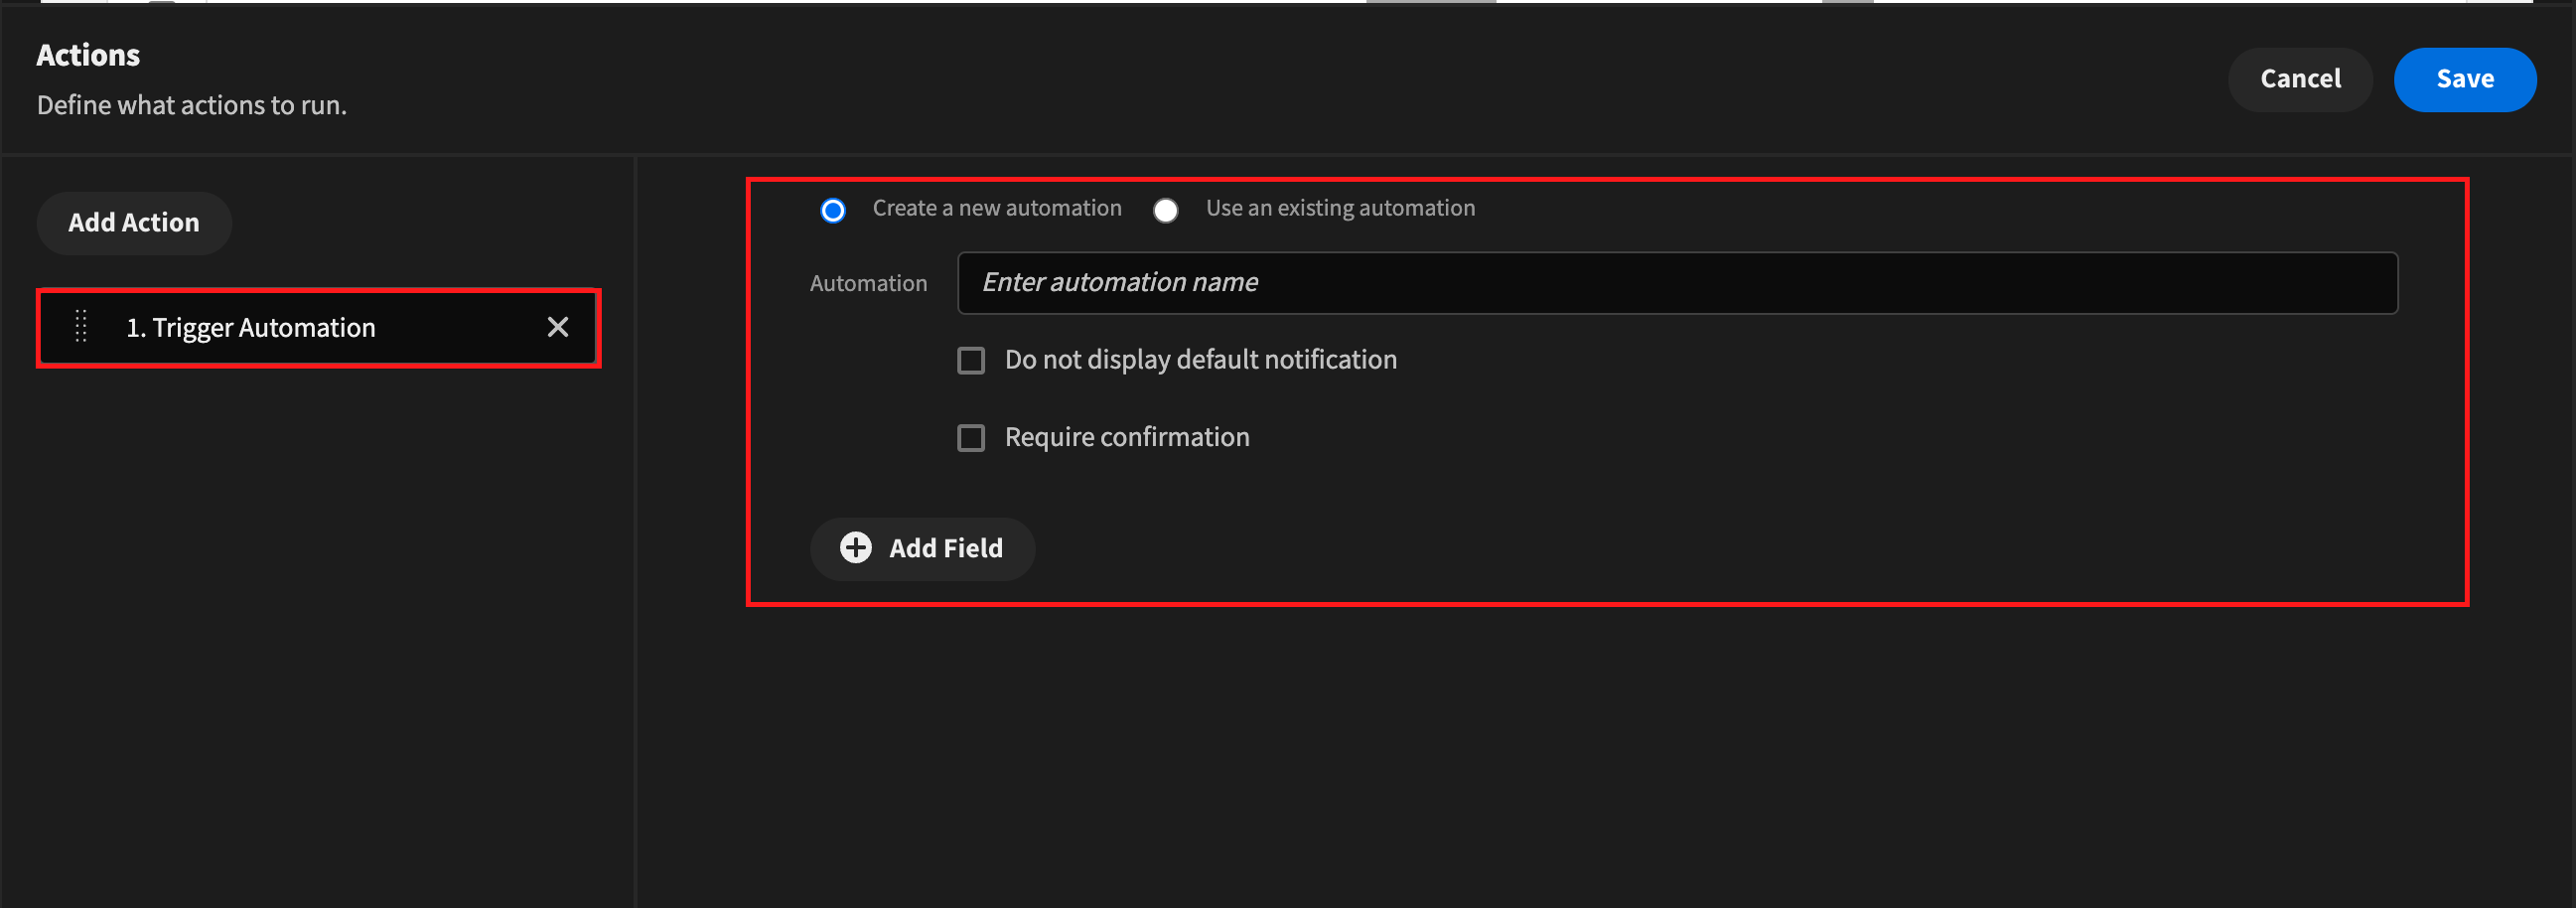Check the Require confirmation box
Image resolution: width=2576 pixels, height=908 pixels.
[971, 437]
